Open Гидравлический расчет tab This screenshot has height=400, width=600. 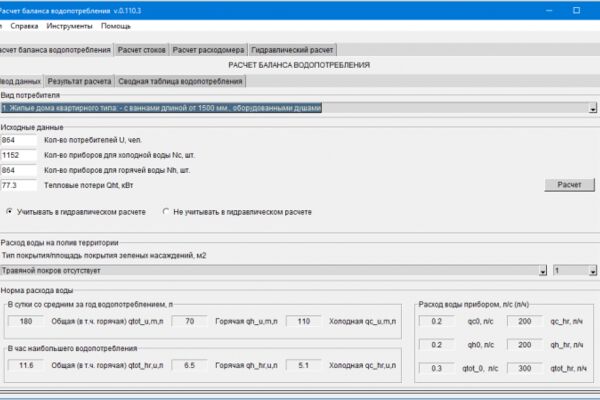click(292, 50)
